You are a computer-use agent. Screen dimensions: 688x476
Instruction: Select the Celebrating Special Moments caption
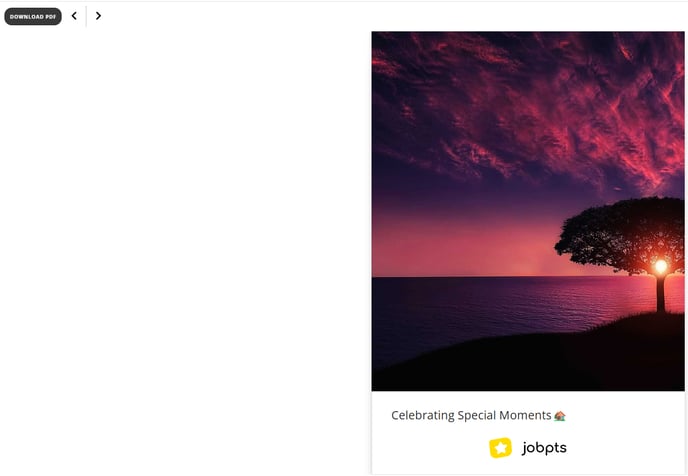[x=478, y=415]
